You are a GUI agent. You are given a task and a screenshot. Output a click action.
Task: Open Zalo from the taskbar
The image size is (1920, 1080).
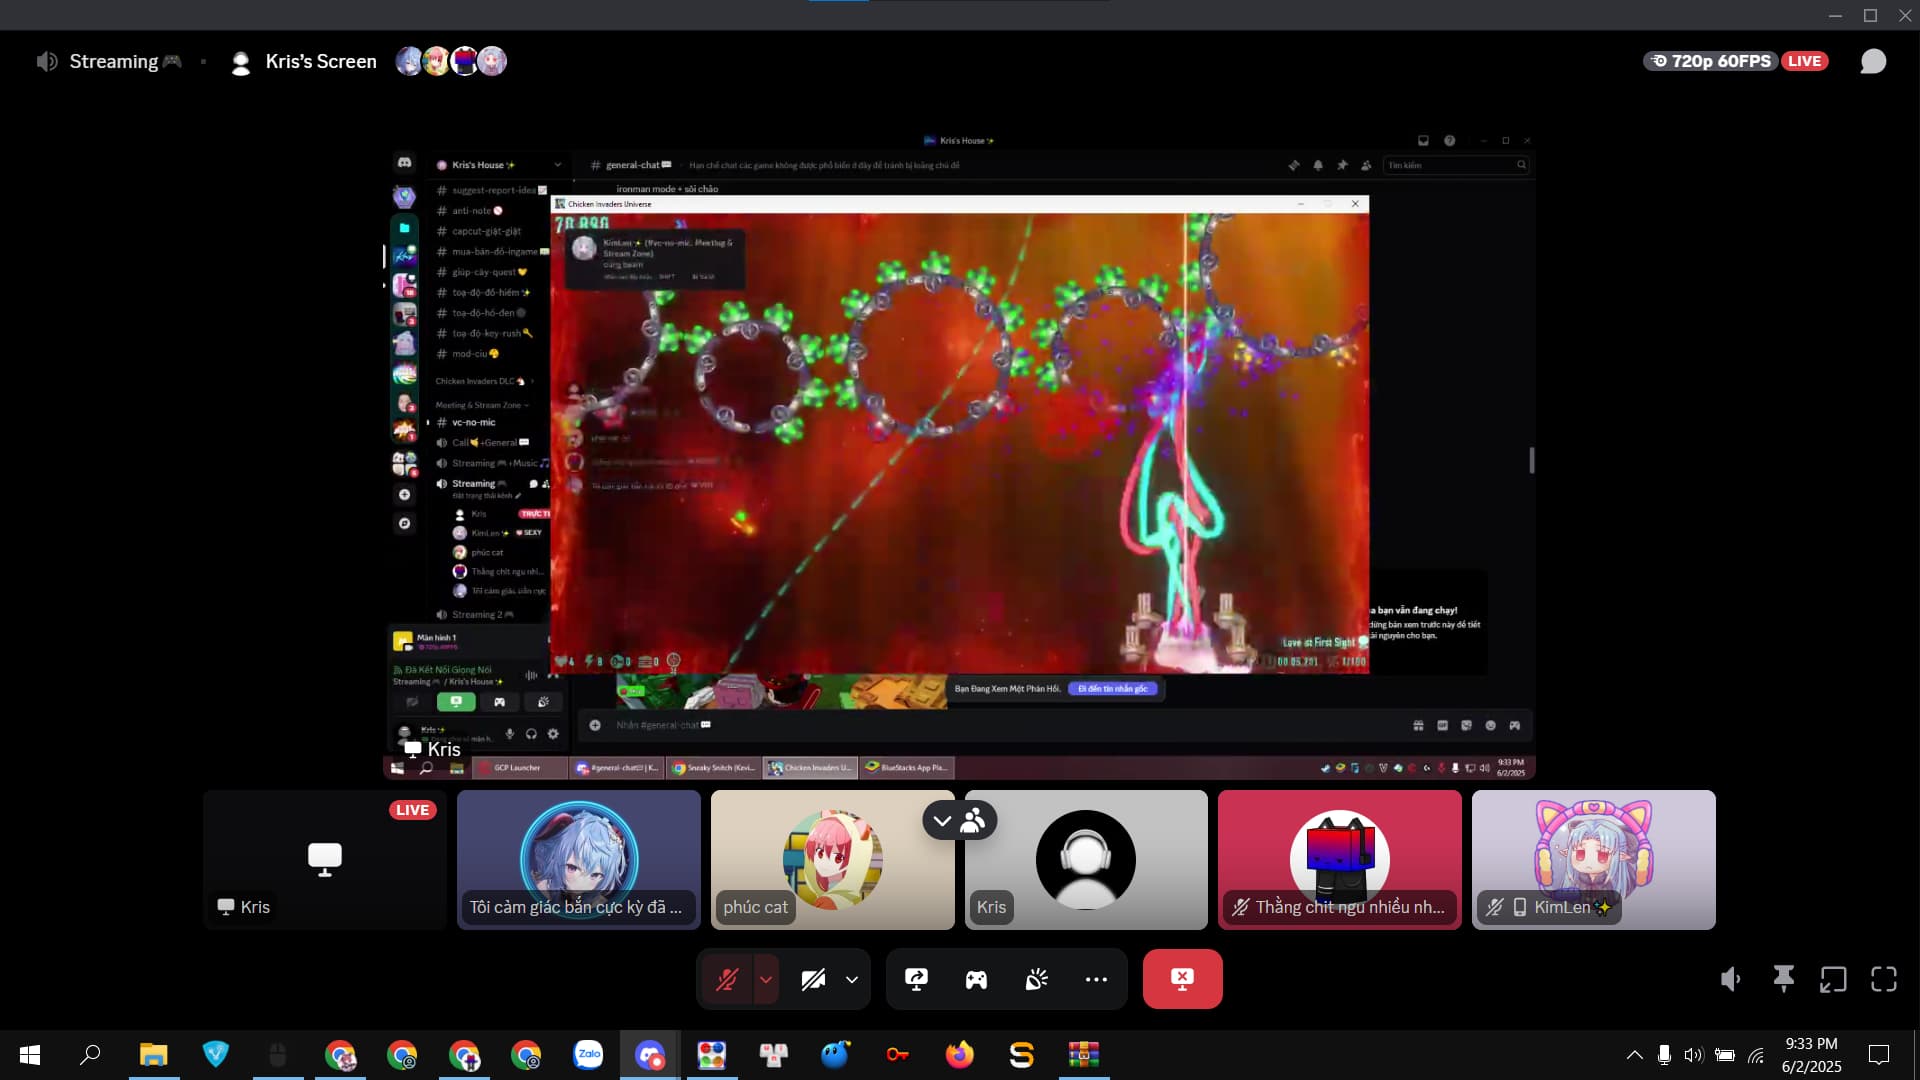point(588,1054)
